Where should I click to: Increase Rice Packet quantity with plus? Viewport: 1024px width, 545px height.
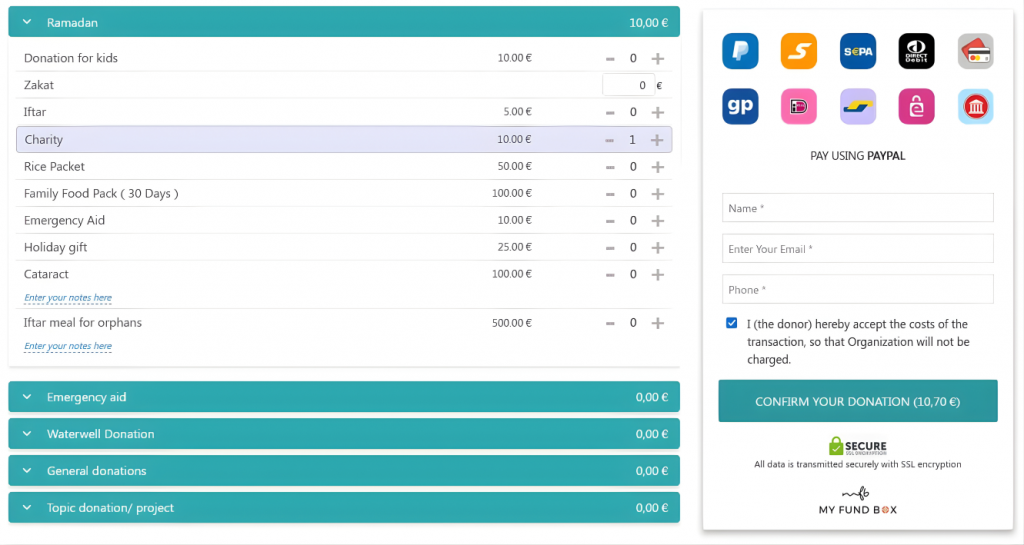(x=657, y=167)
